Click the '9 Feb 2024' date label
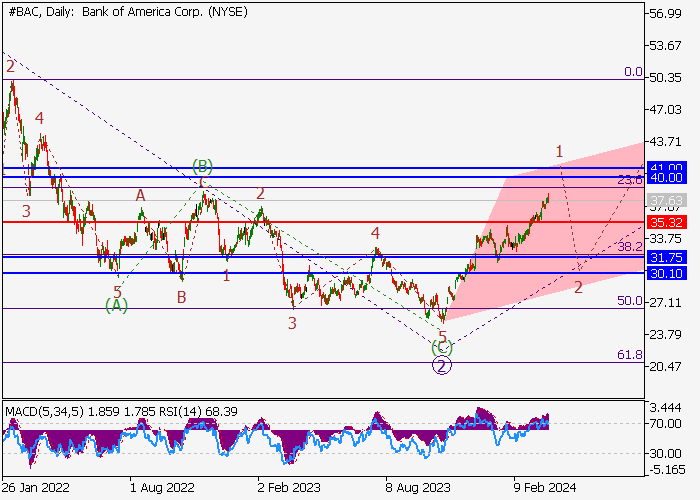This screenshot has height=500, width=700. (545, 488)
